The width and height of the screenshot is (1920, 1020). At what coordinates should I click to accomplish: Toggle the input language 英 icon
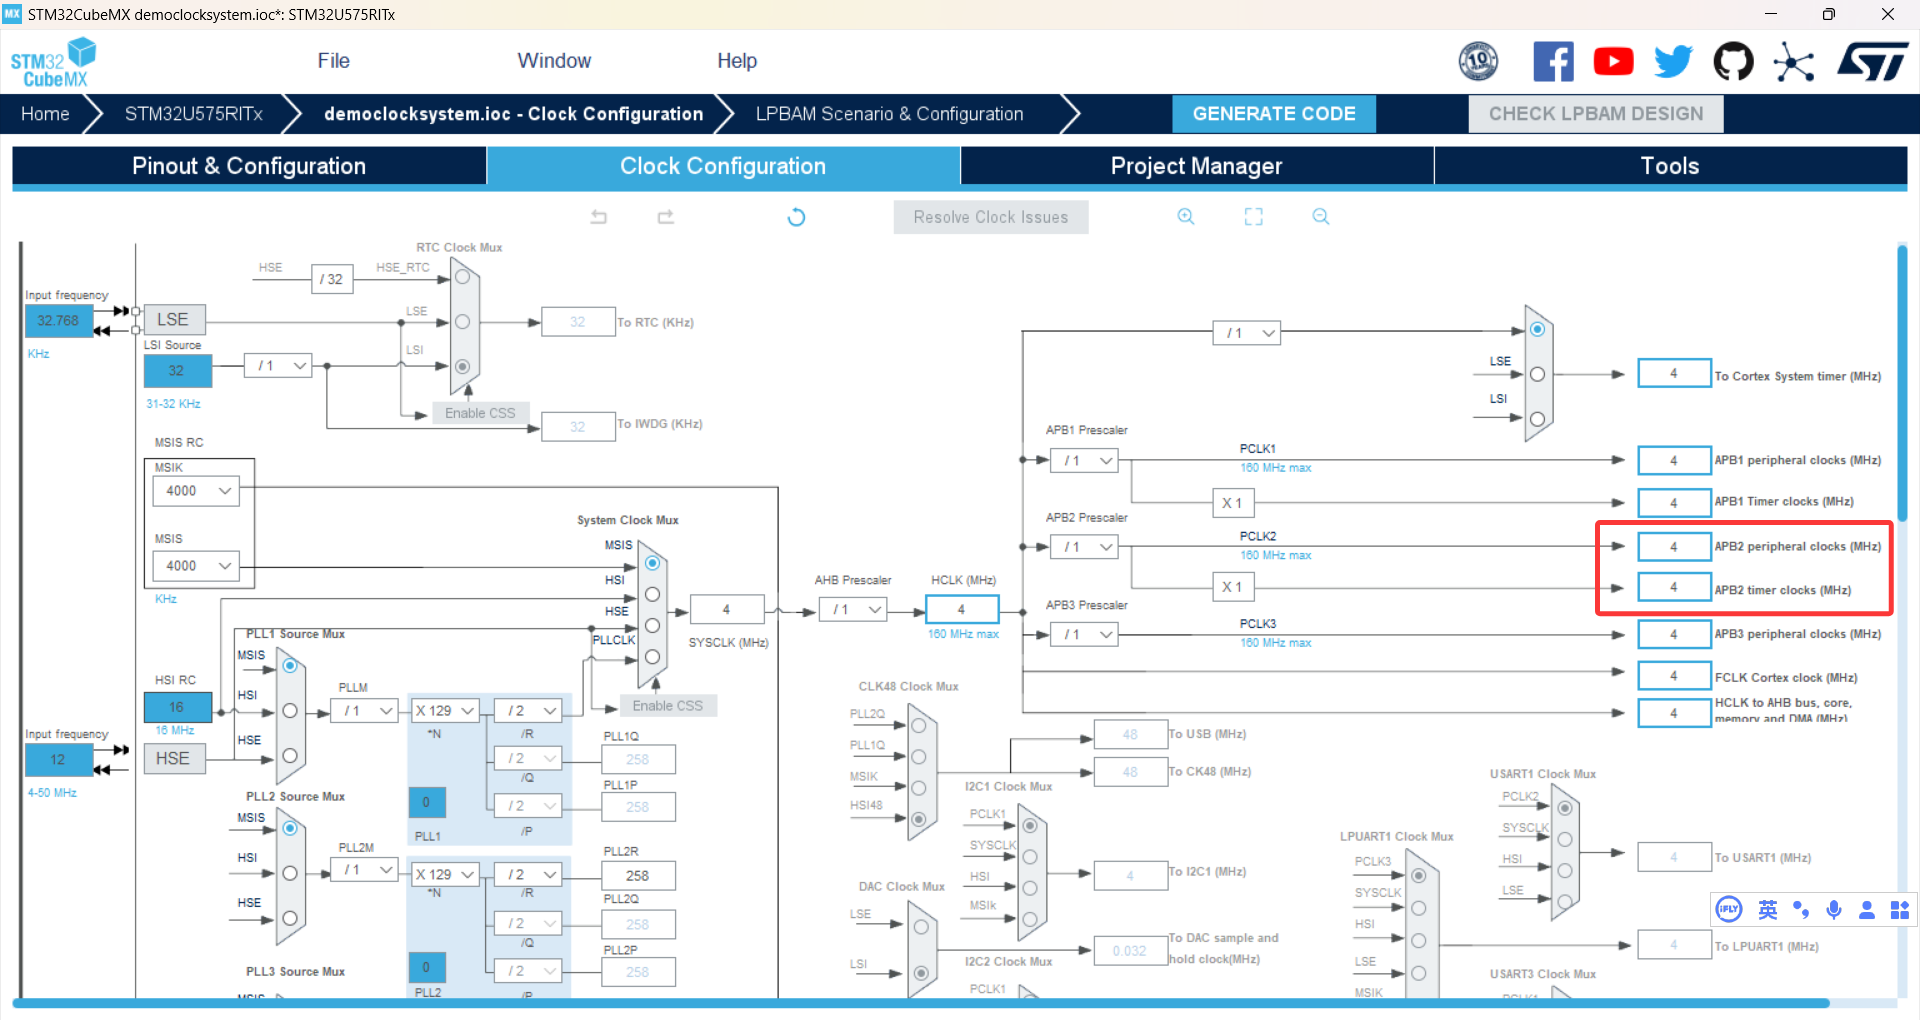point(1768,909)
